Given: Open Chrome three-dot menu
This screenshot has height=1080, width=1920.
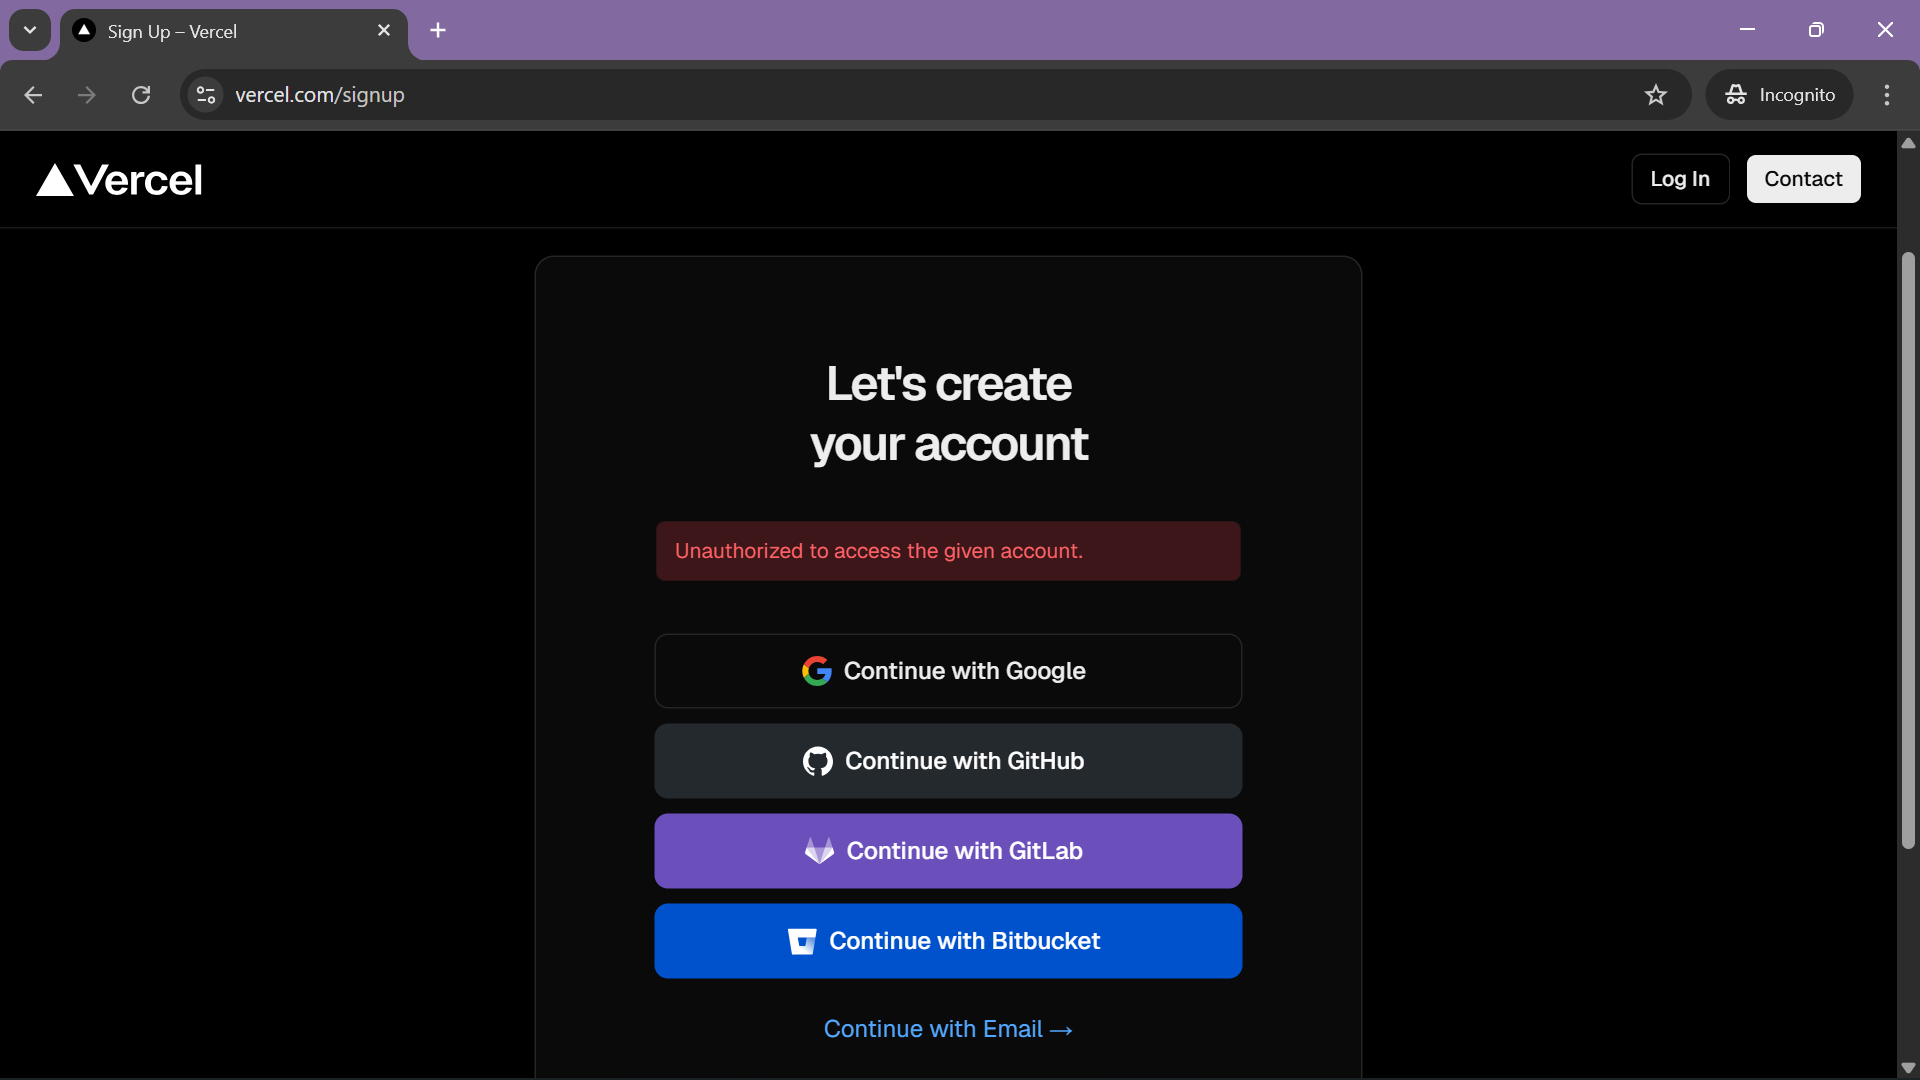Looking at the screenshot, I should click(1887, 95).
